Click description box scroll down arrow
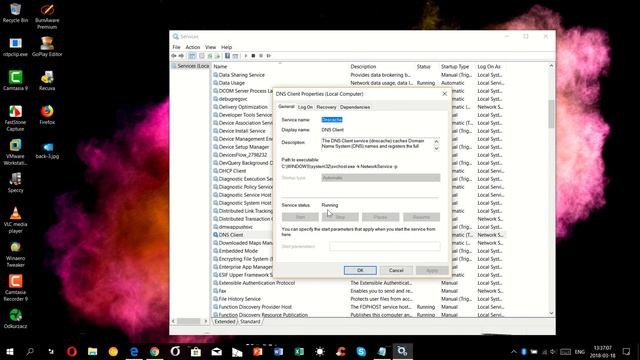This screenshot has height=360, width=640. (x=436, y=149)
